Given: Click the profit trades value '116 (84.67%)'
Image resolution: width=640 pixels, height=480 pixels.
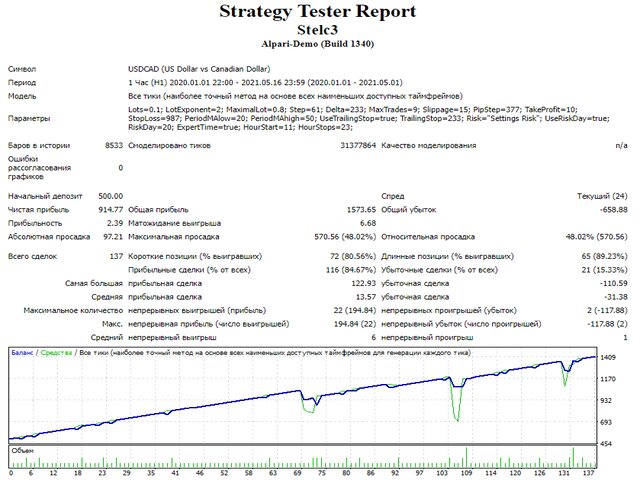Looking at the screenshot, I should 351,270.
